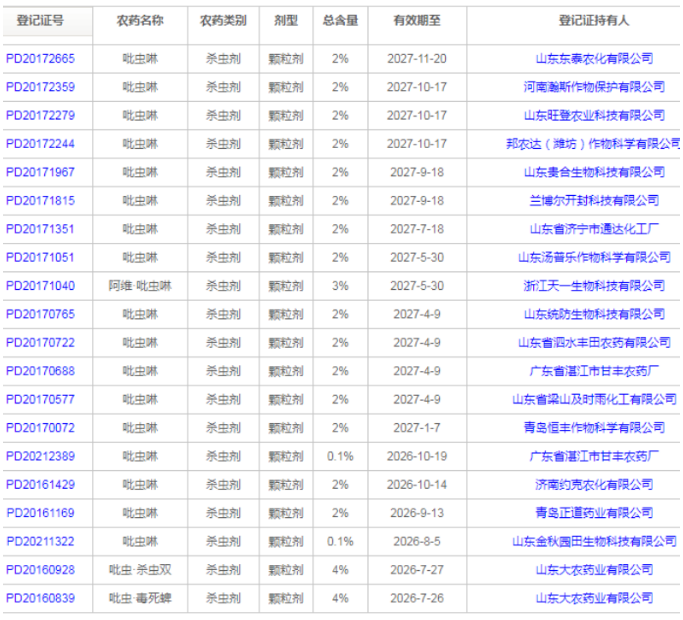Click the 有效期至 column header
This screenshot has height=620, width=683.
coord(417,20)
